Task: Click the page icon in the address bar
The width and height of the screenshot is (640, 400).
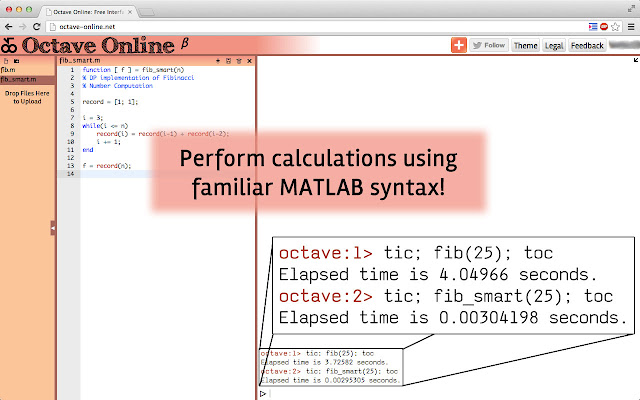Action: (x=53, y=27)
